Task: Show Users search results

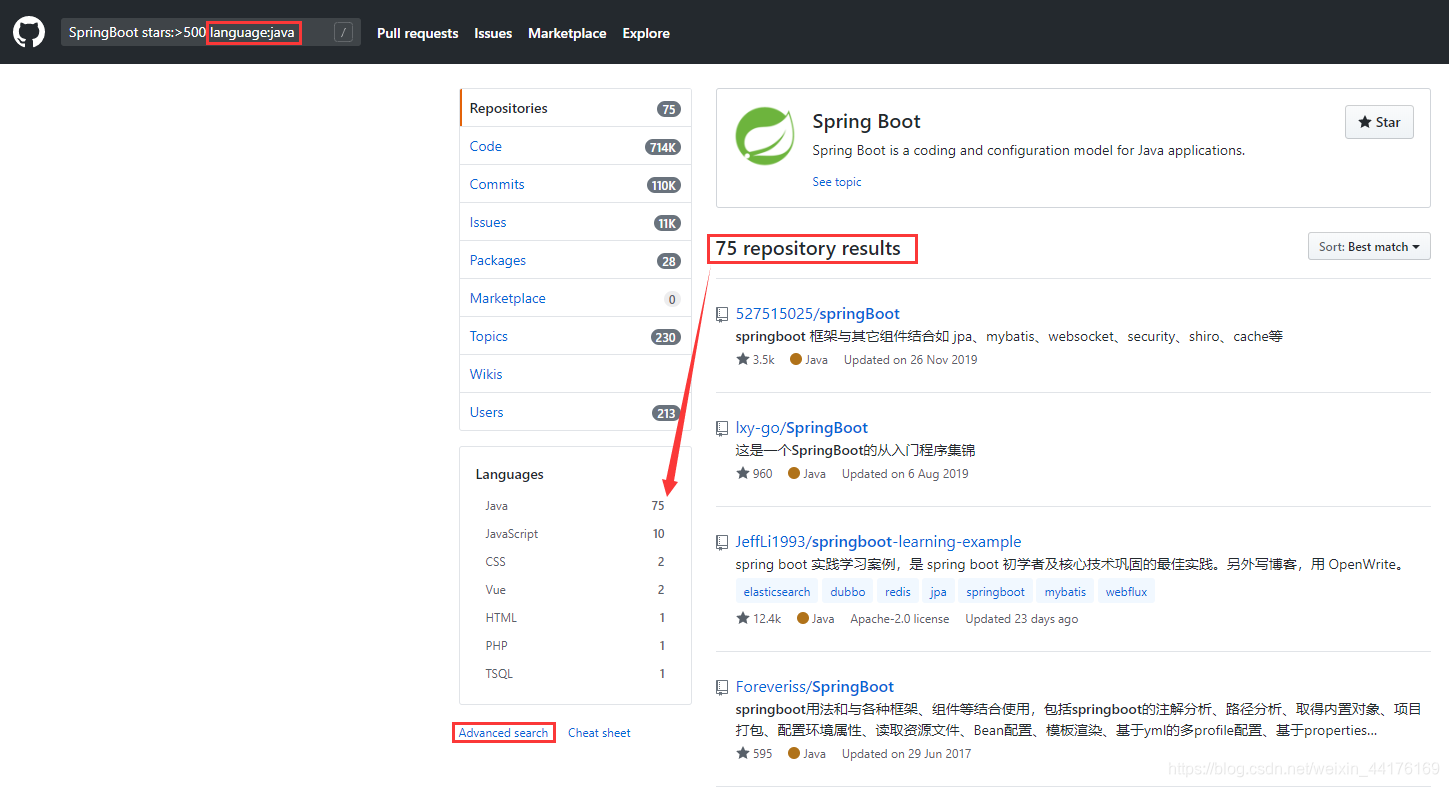Action: [575, 412]
